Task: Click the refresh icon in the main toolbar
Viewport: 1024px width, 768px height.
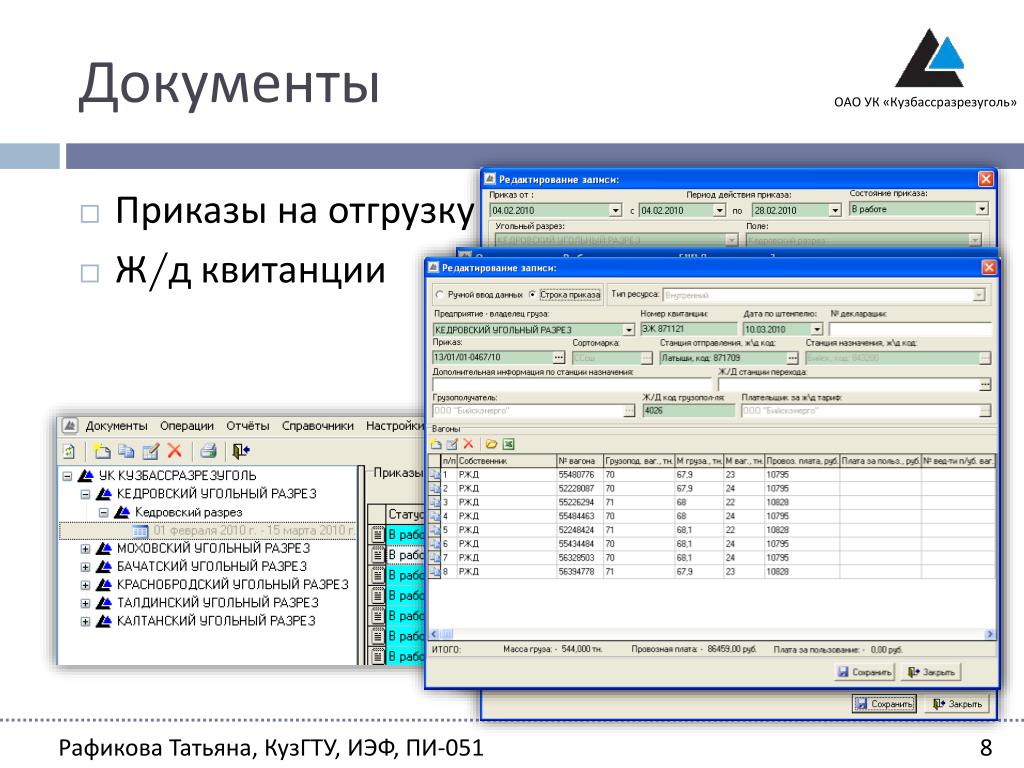Action: 69,451
